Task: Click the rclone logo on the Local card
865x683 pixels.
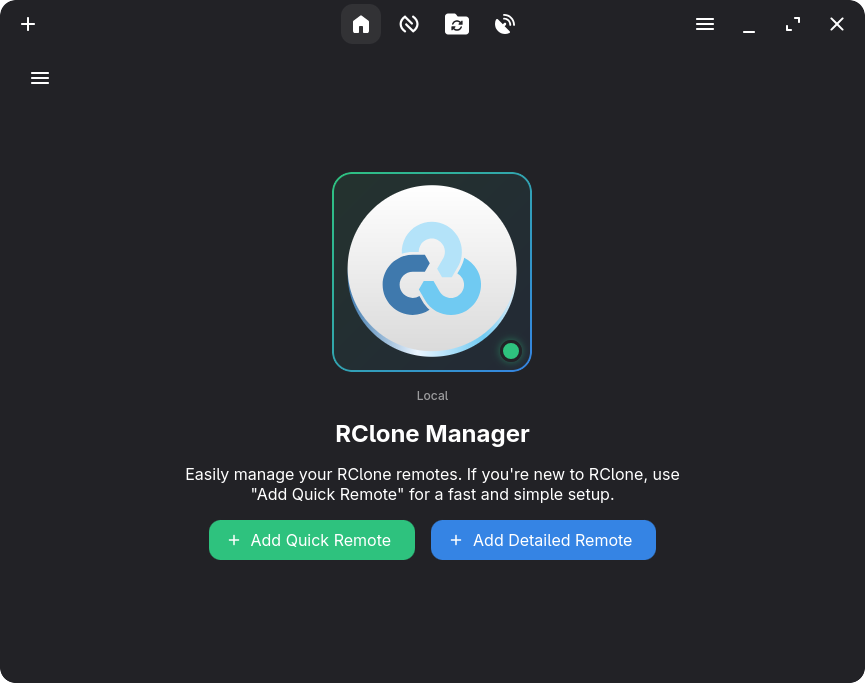Action: [431, 270]
